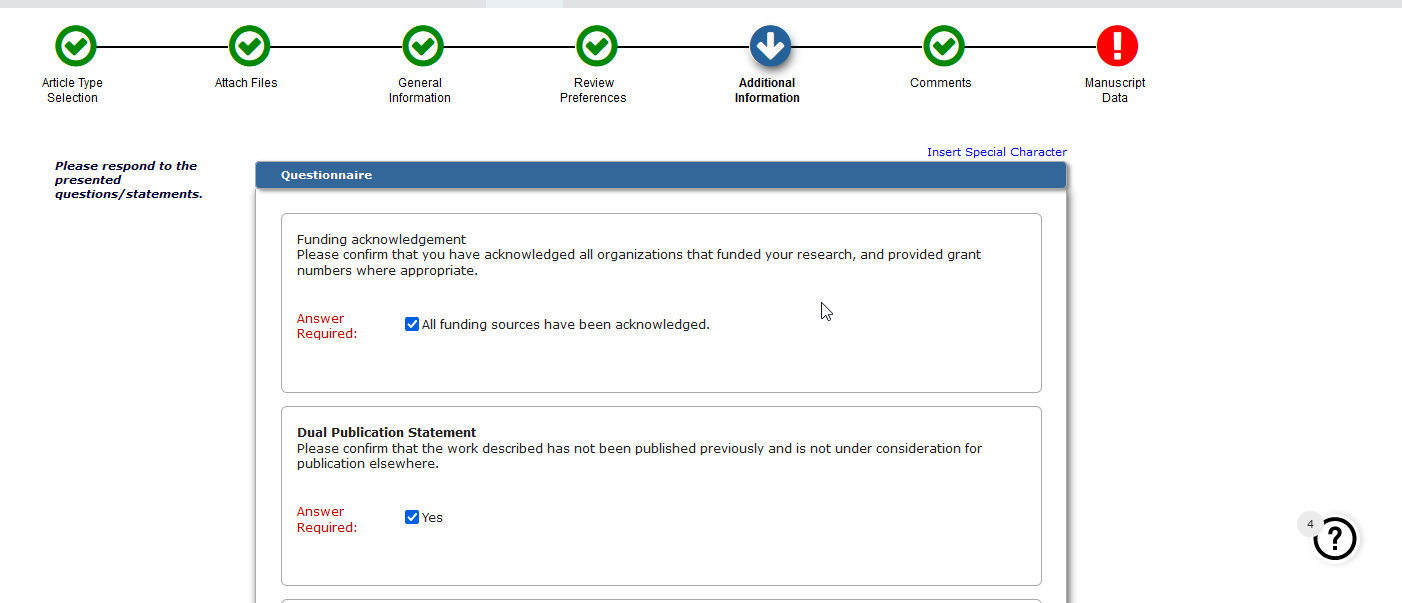Click the General Information step label
Screen dimensions: 1402x603
(x=420, y=90)
